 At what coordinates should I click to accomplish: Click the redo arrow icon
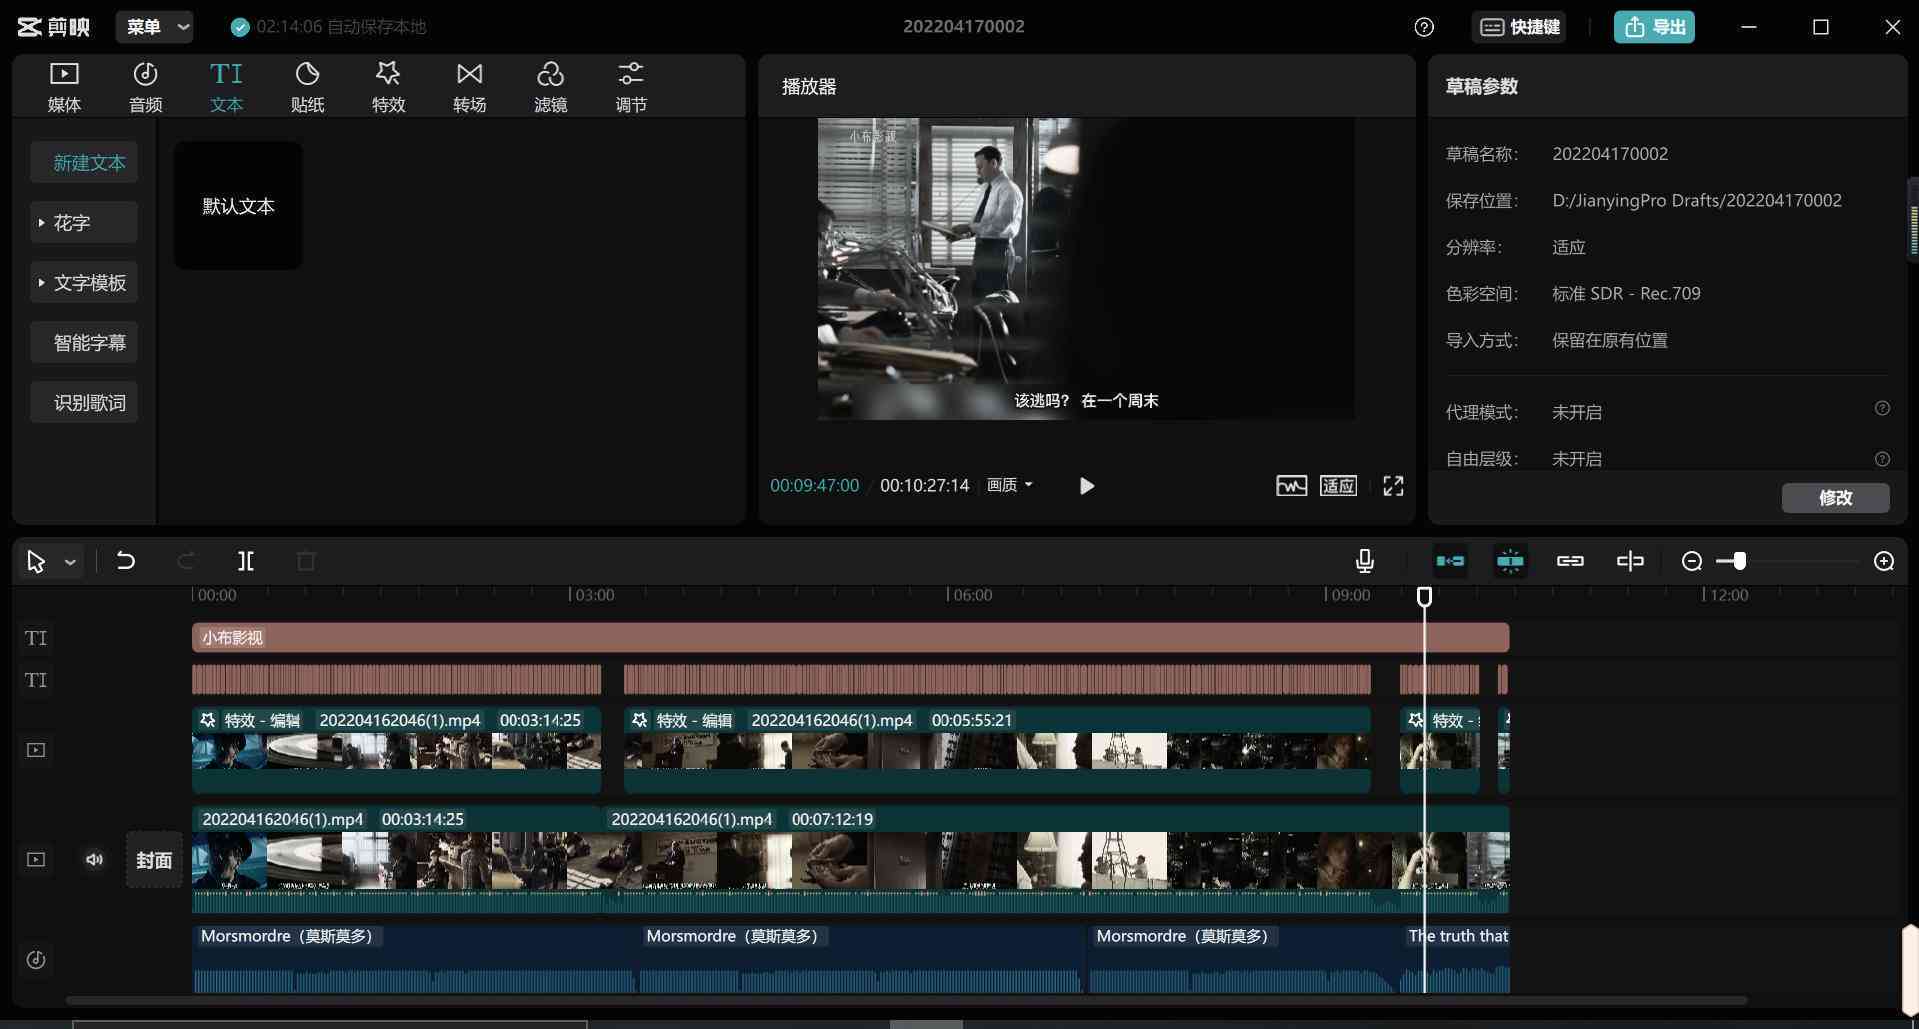[185, 561]
